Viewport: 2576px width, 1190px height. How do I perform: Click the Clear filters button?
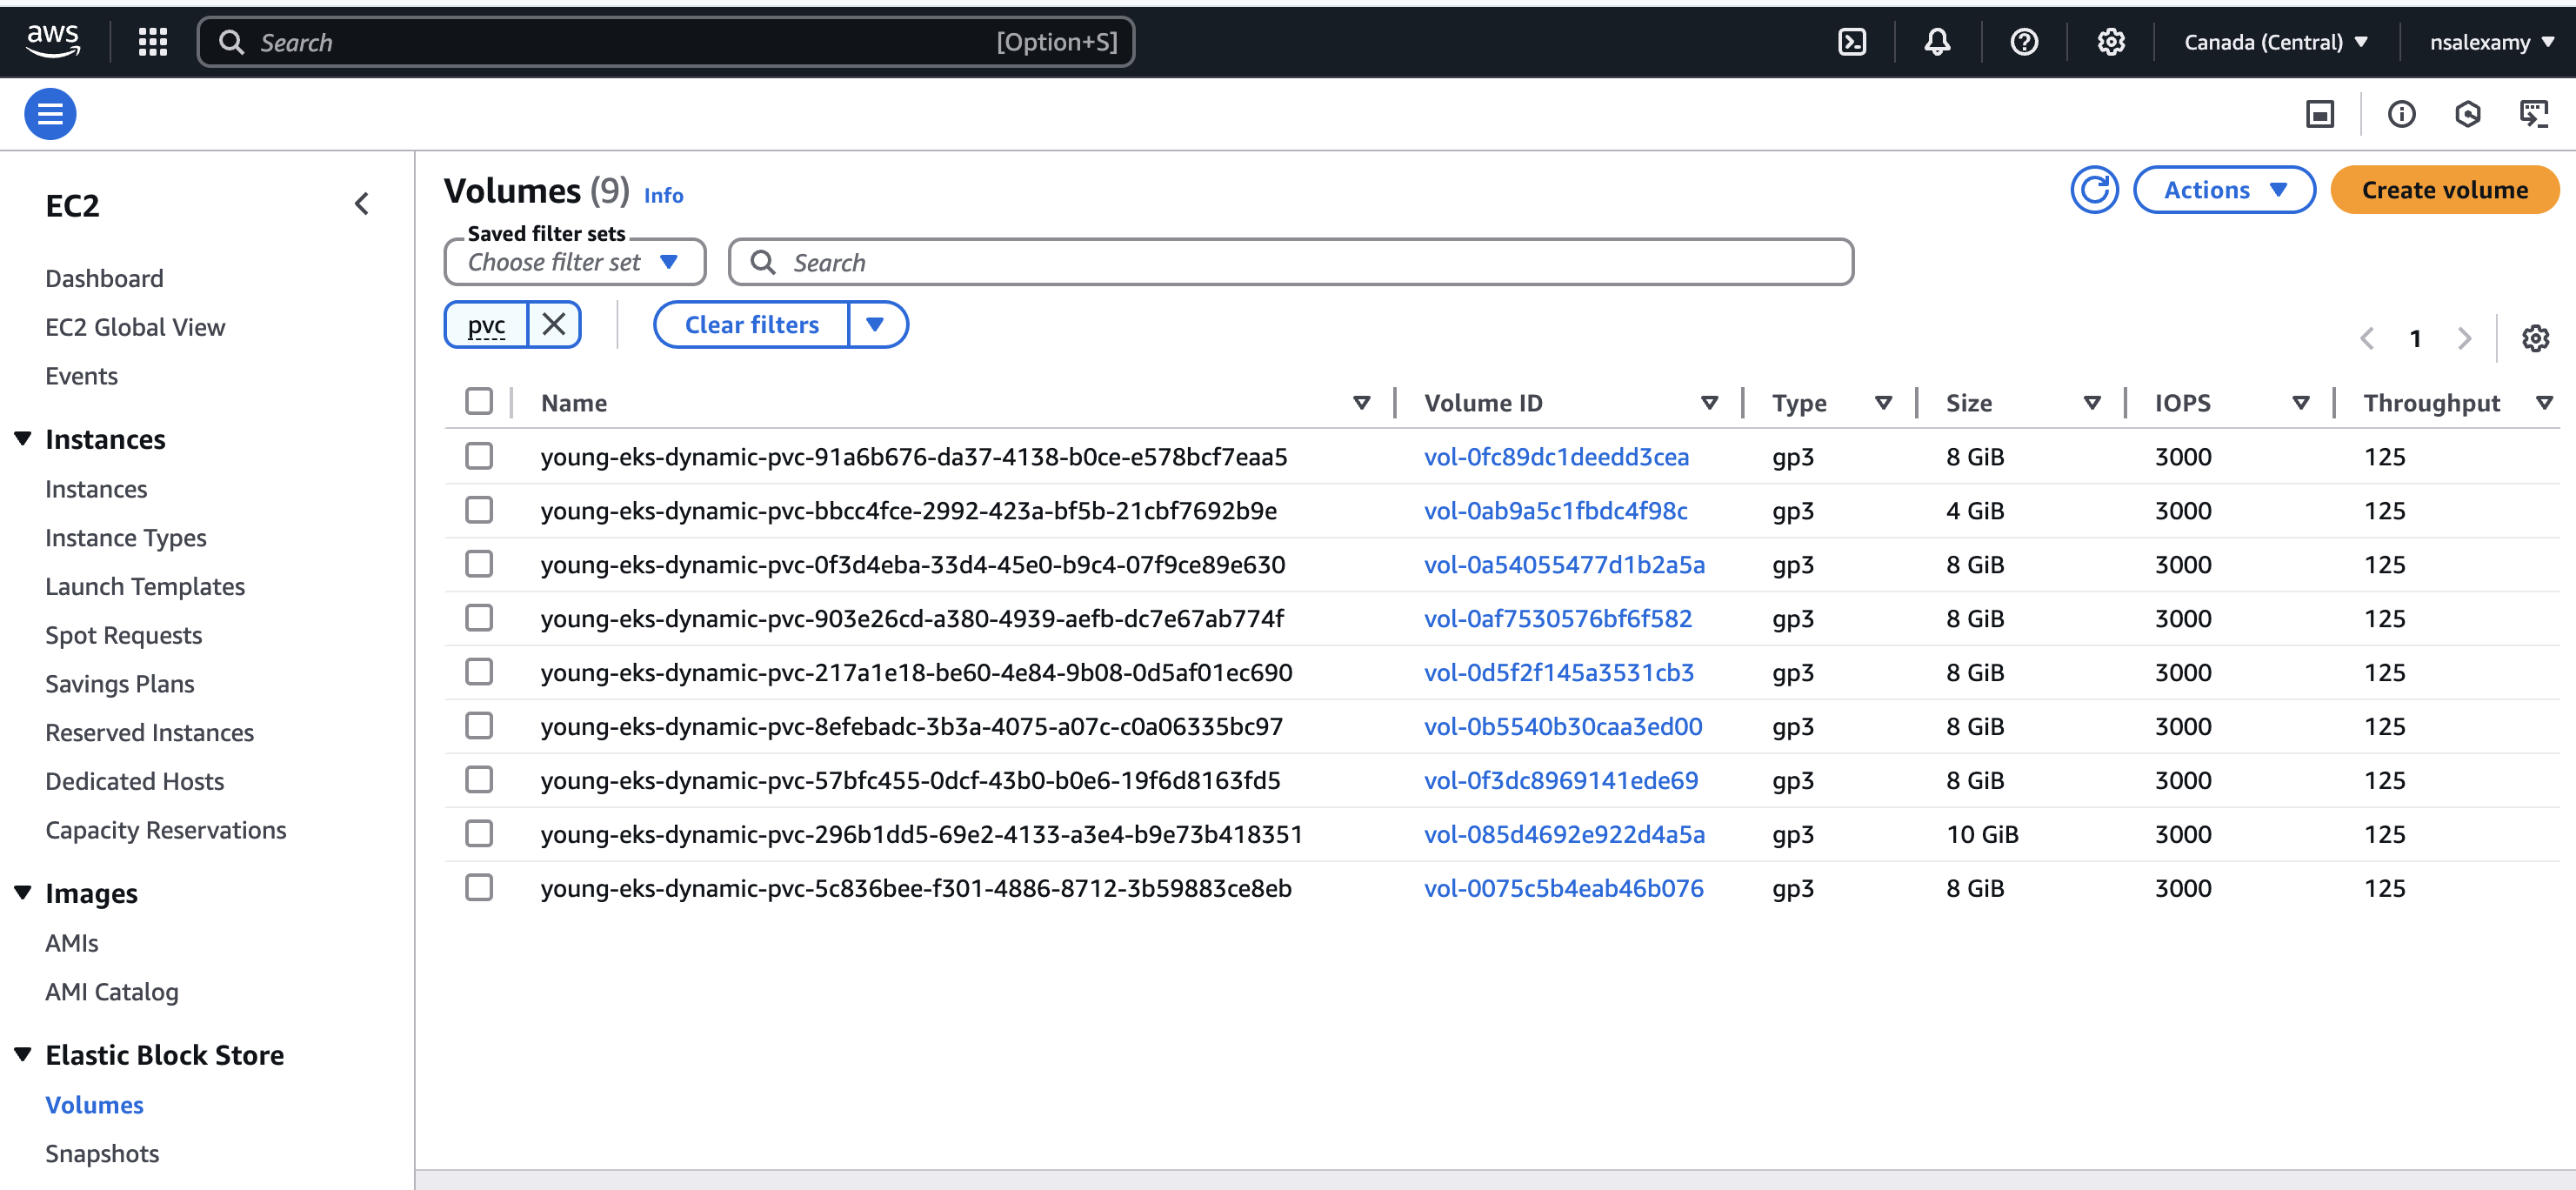751,324
